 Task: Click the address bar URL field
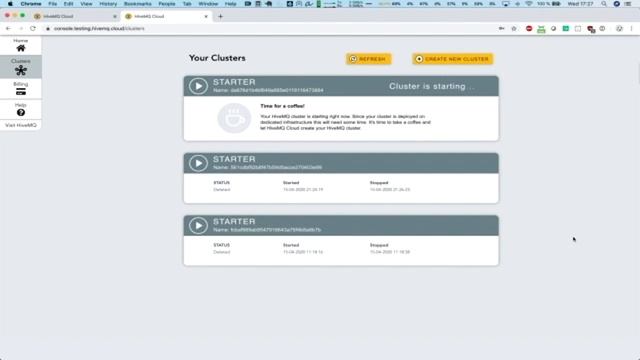(x=269, y=29)
